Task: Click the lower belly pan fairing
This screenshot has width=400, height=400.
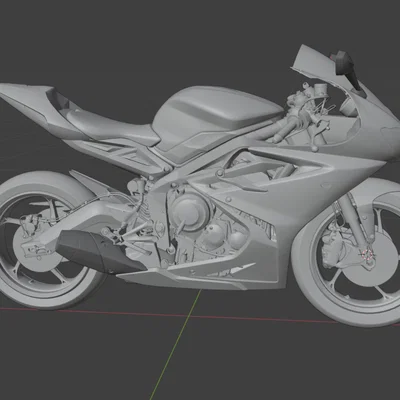Action: pyautogui.click(x=200, y=275)
